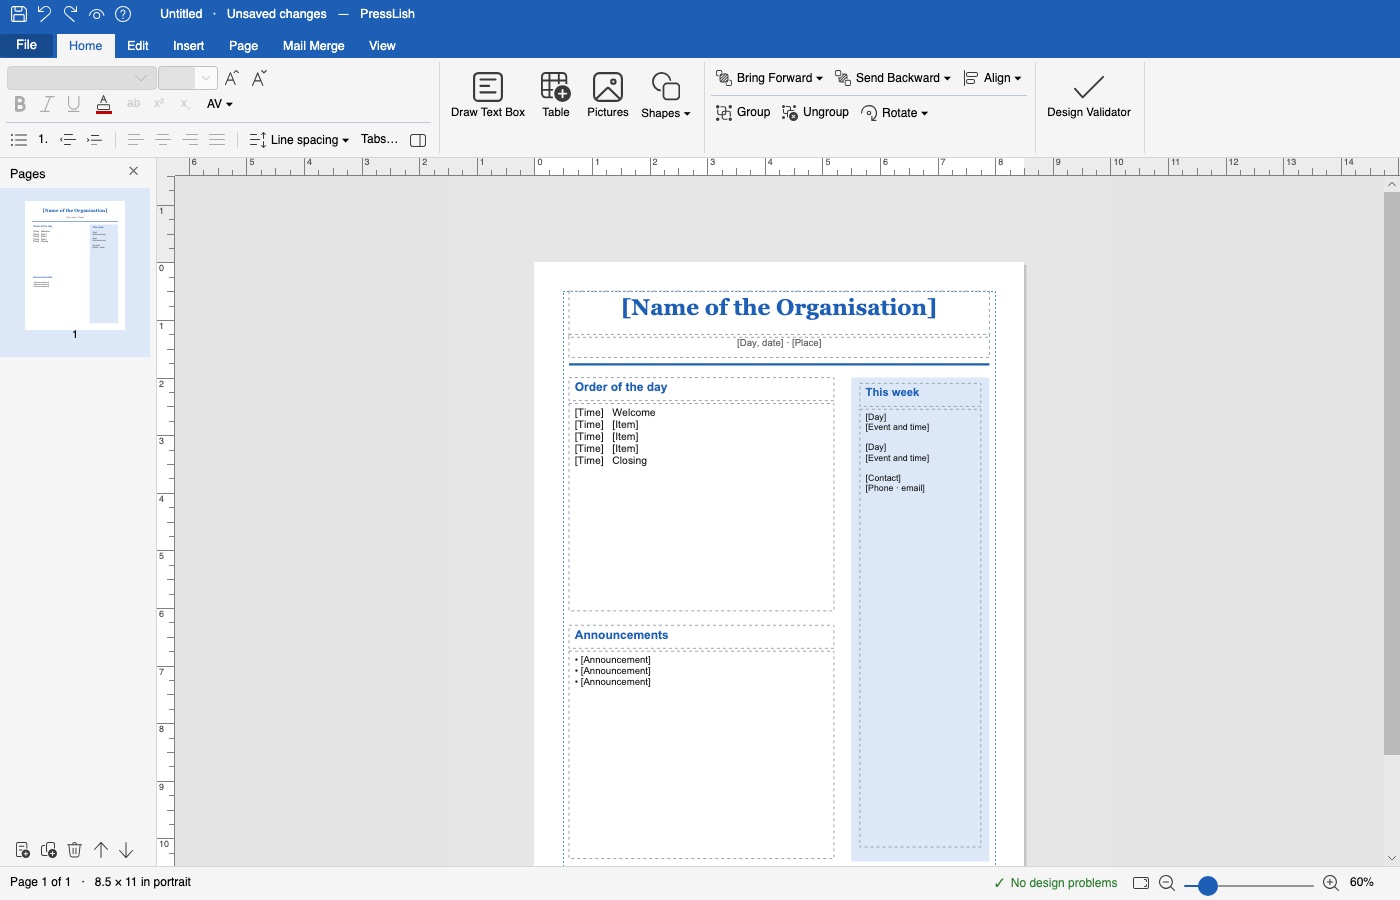Zoom out with the magnifier minus icon

(x=1166, y=883)
